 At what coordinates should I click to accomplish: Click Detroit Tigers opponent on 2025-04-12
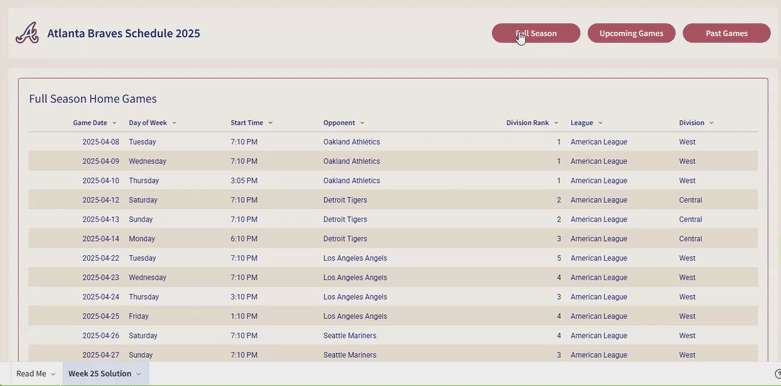coord(345,200)
